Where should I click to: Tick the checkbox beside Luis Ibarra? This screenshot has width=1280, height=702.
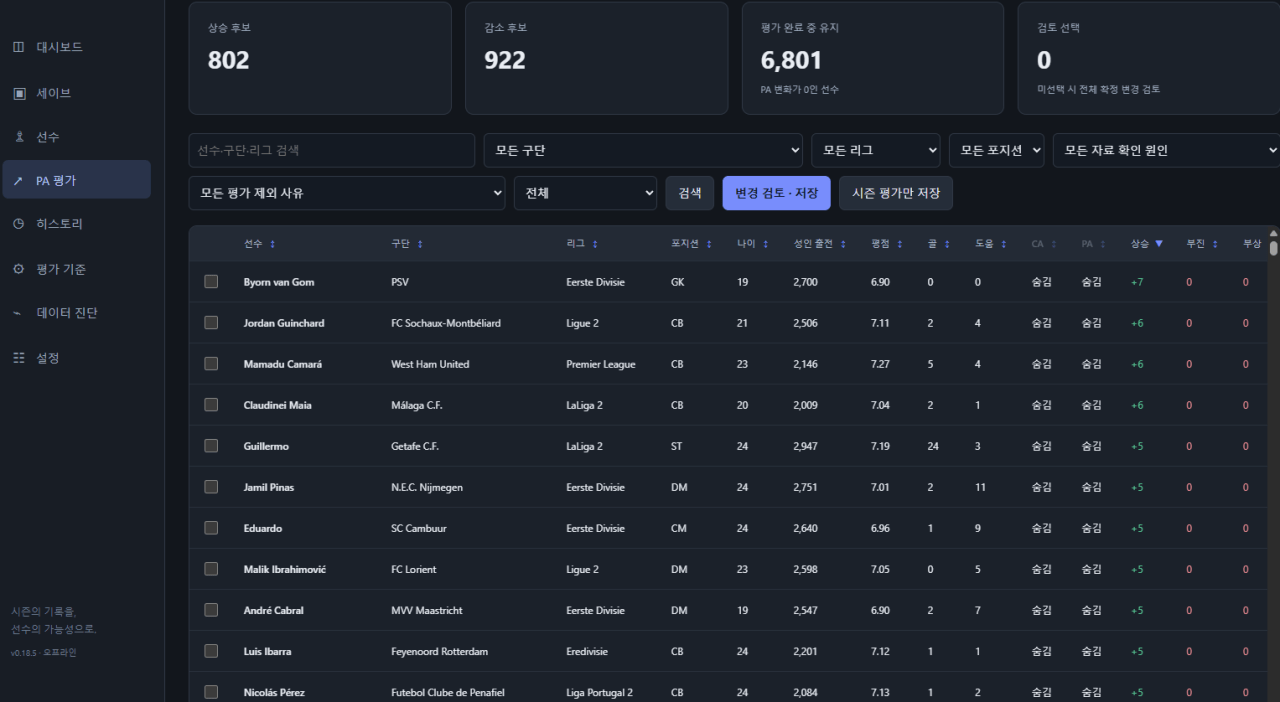[x=211, y=651]
